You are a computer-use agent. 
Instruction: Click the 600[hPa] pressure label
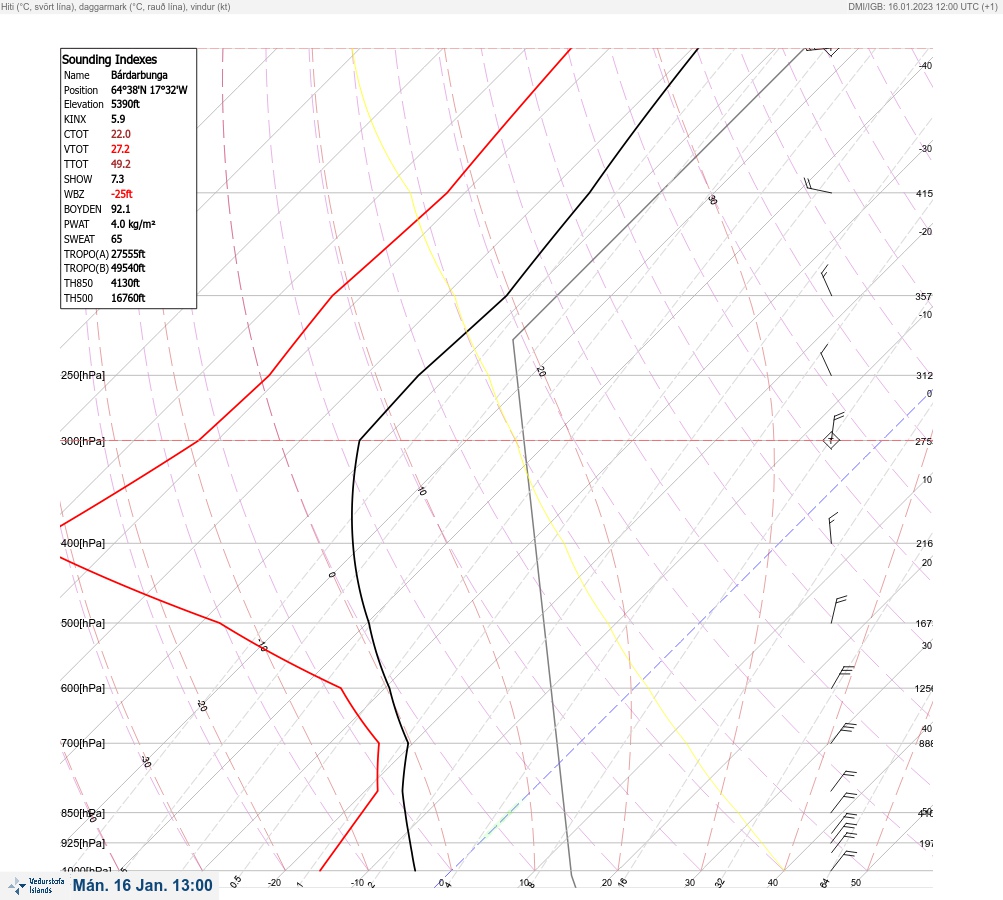(83, 688)
